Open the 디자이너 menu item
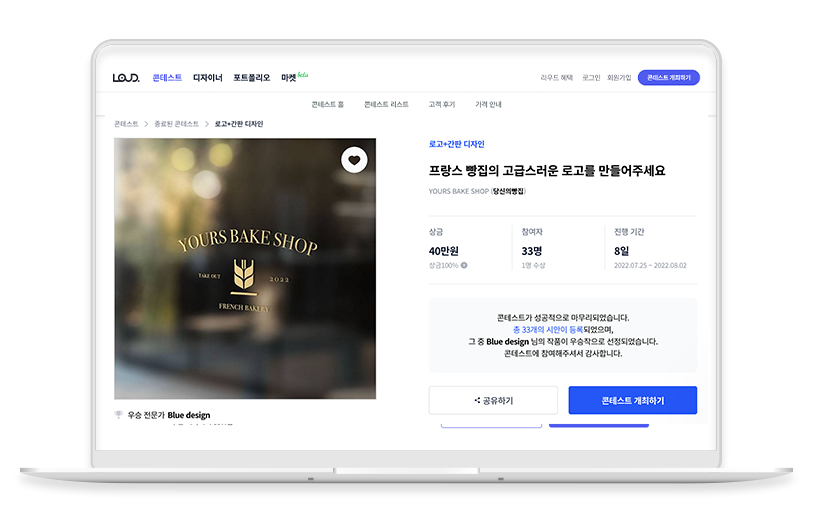This screenshot has height=522, width=813. [x=207, y=78]
